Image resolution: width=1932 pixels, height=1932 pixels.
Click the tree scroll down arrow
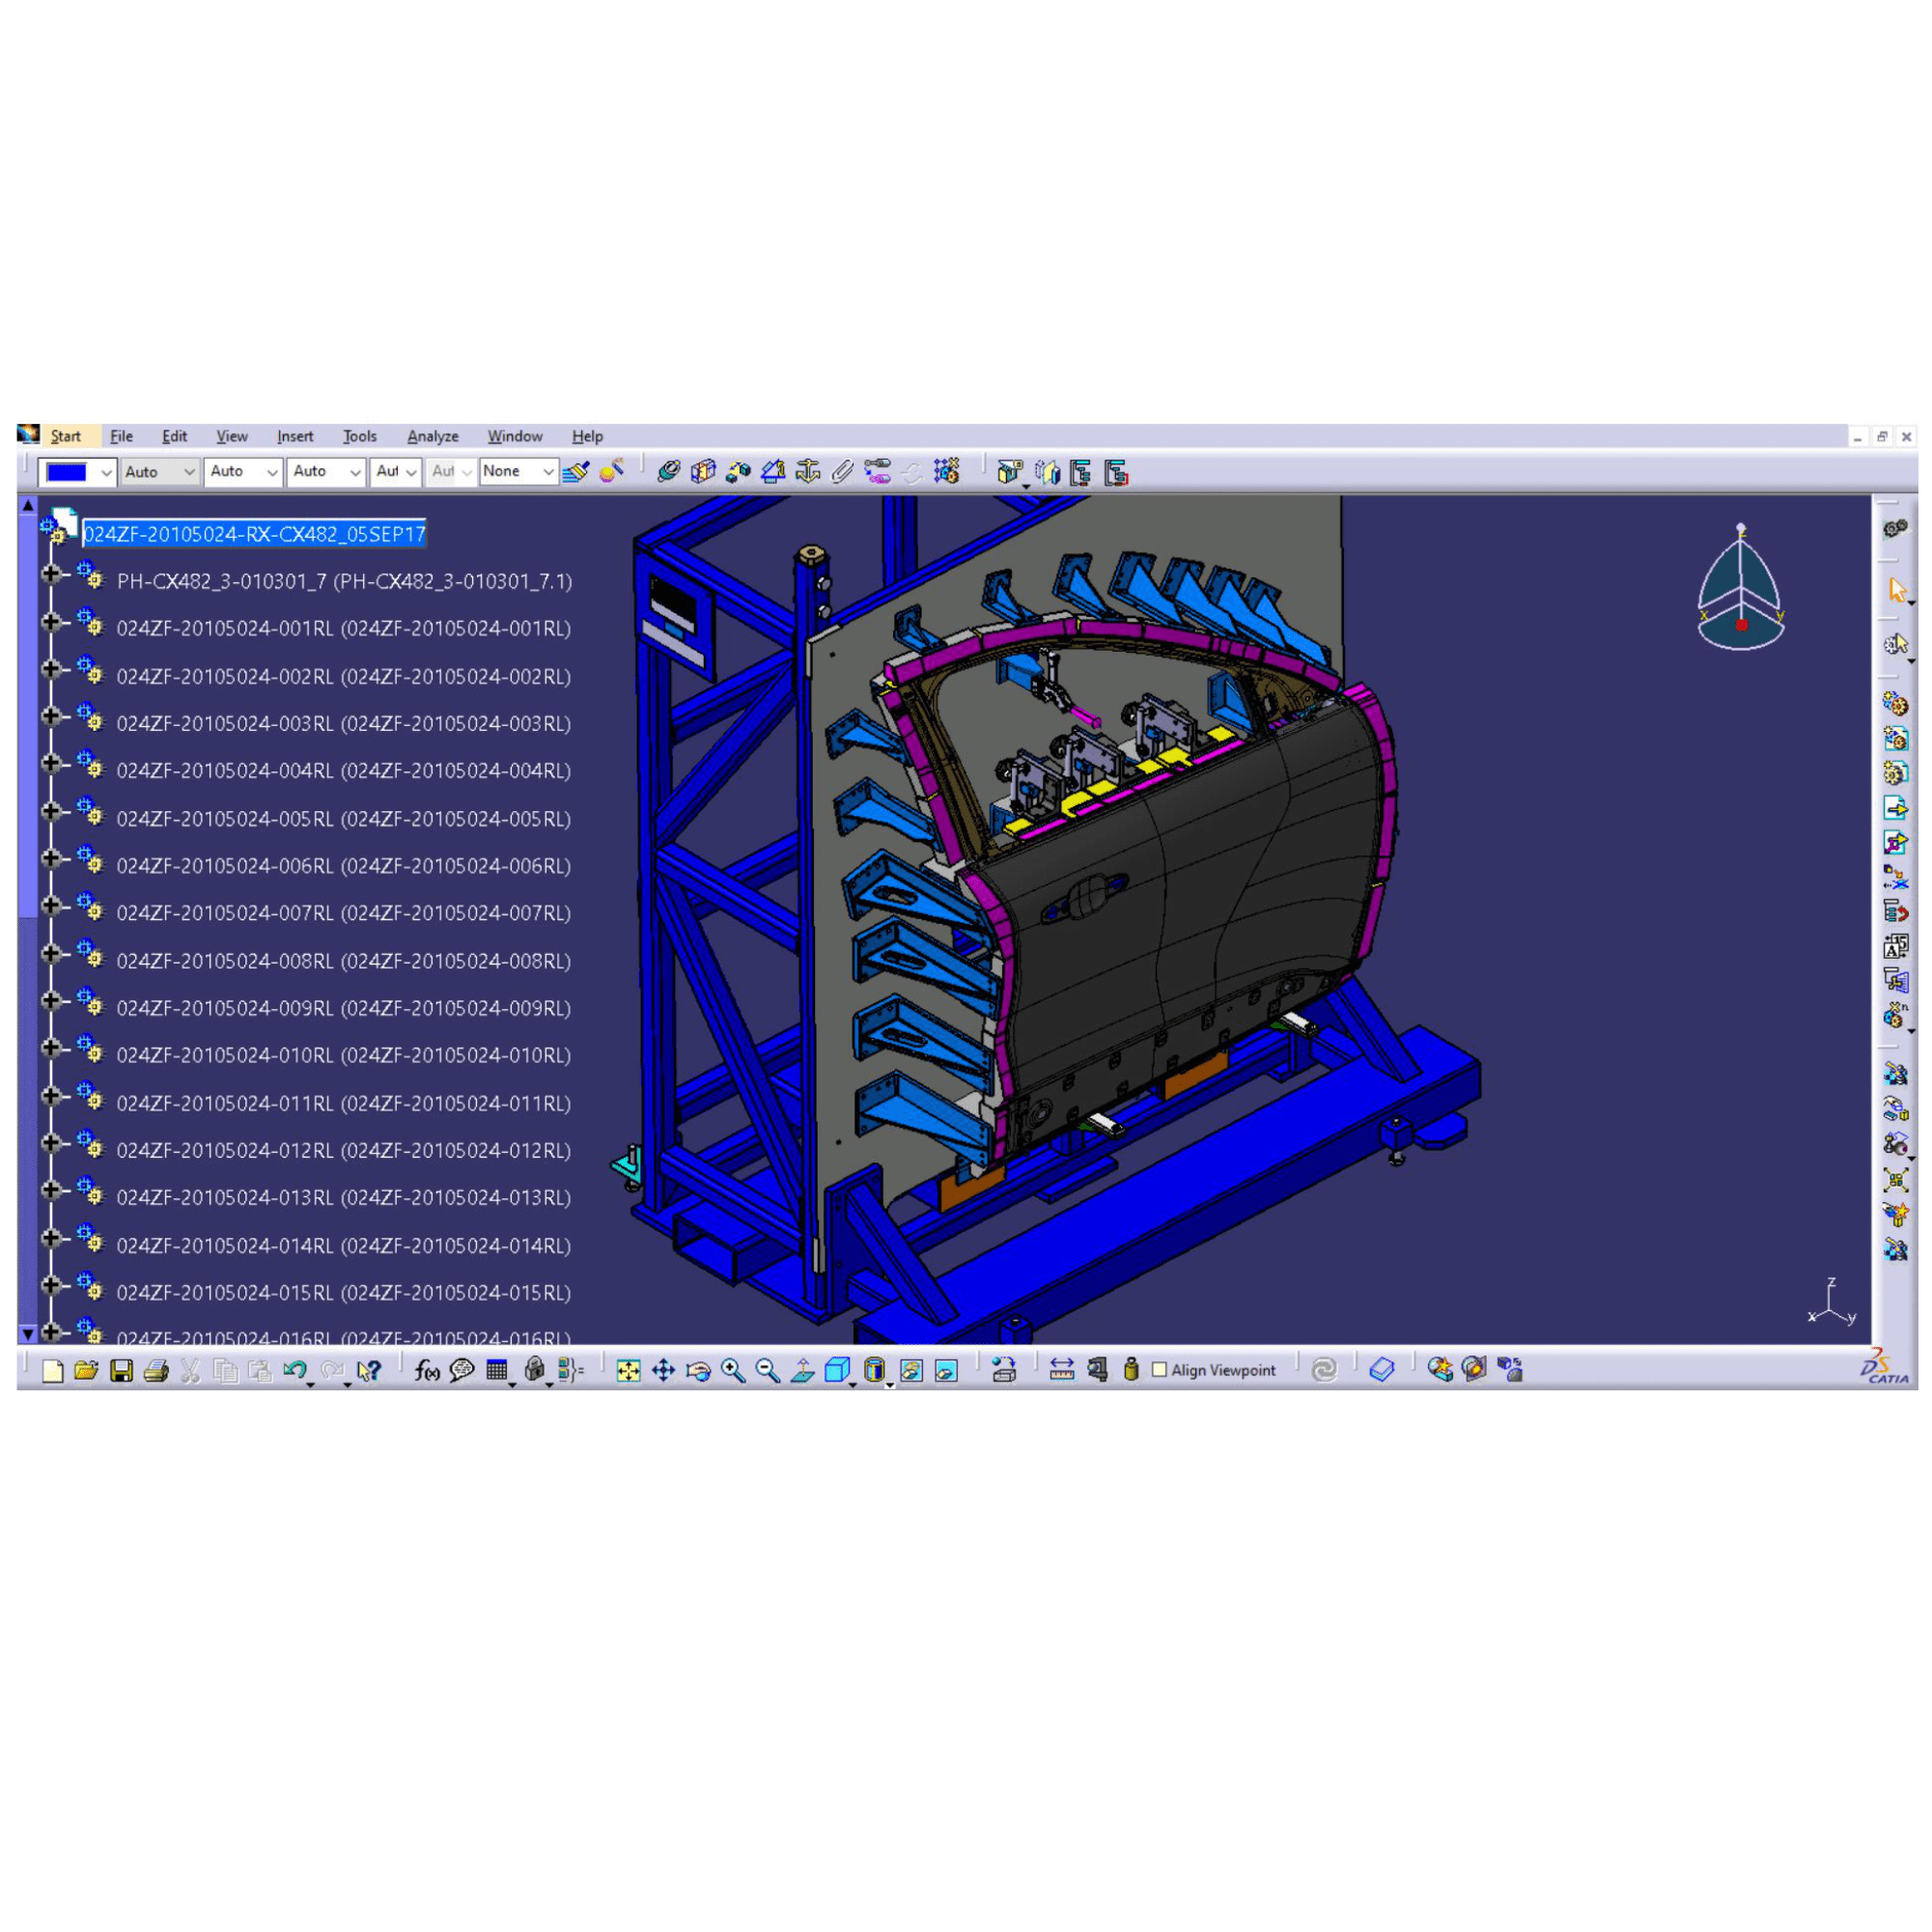point(28,1334)
